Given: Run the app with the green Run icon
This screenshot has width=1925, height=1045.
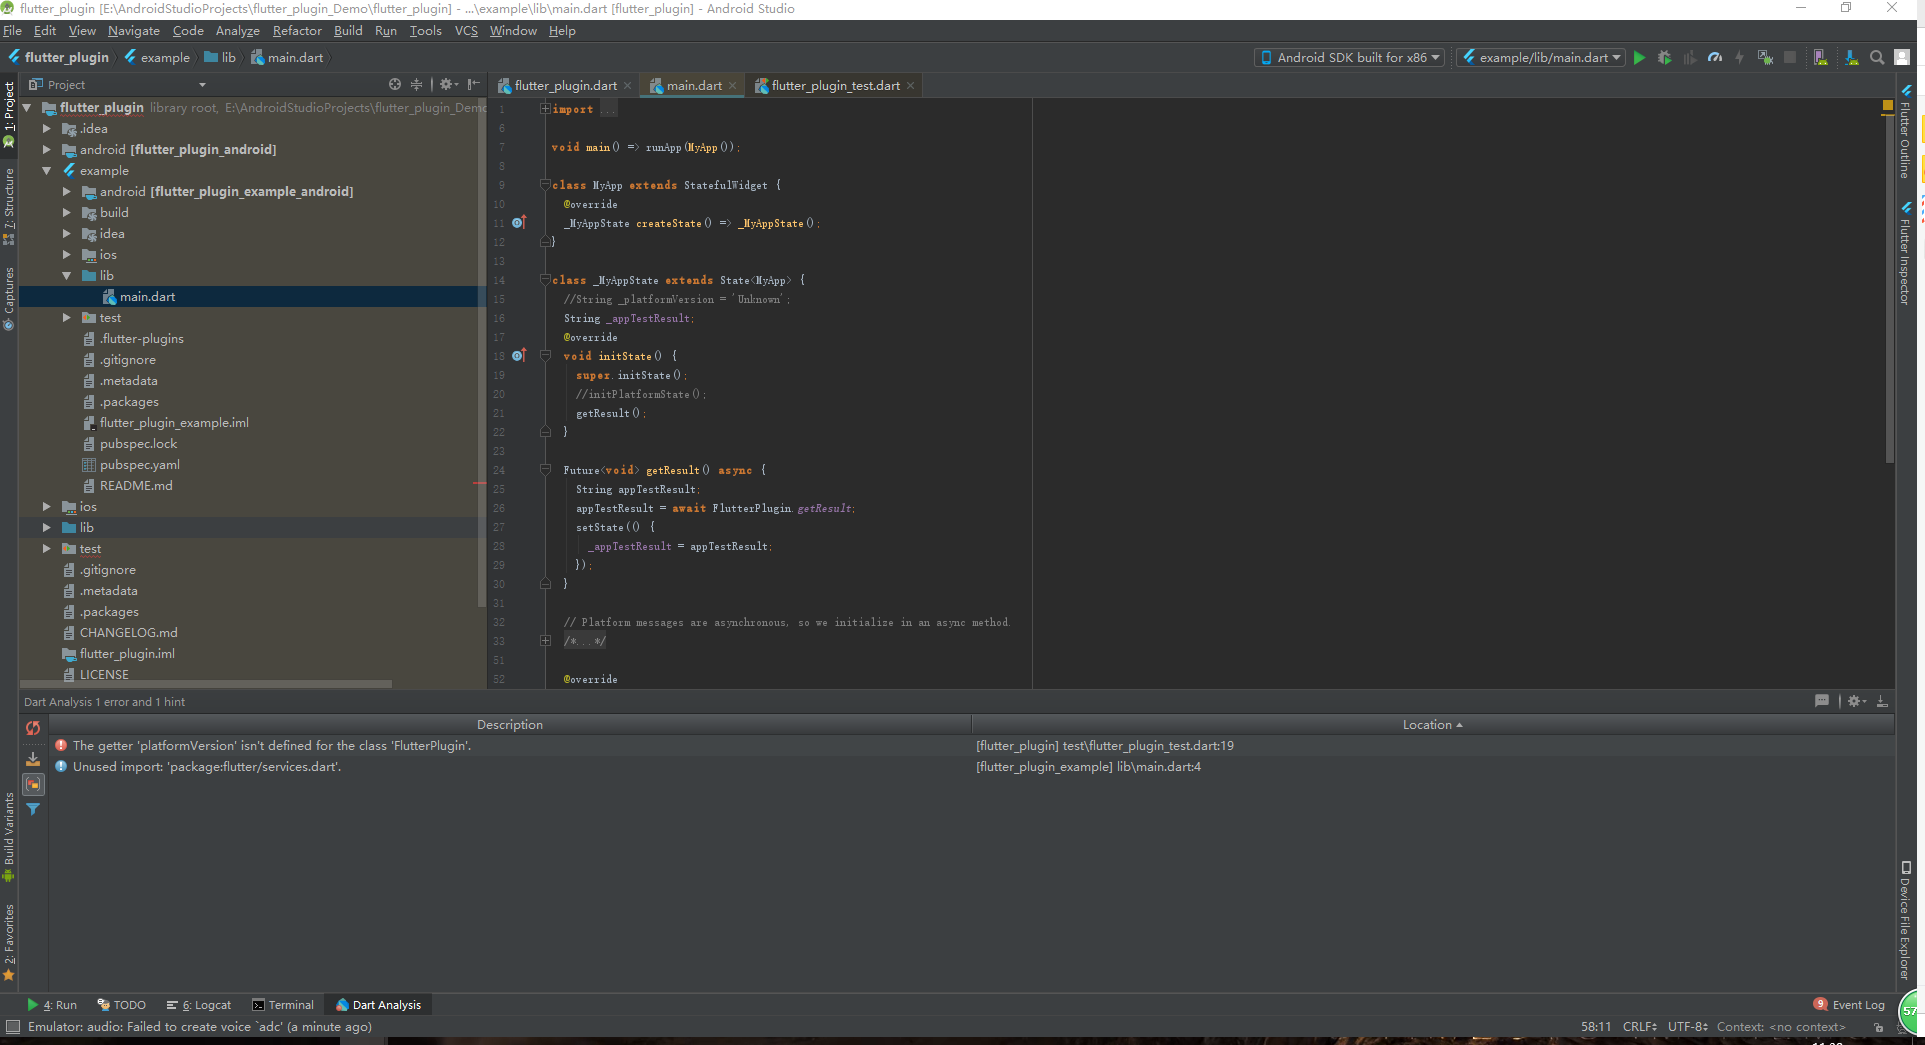Looking at the screenshot, I should [x=1639, y=57].
